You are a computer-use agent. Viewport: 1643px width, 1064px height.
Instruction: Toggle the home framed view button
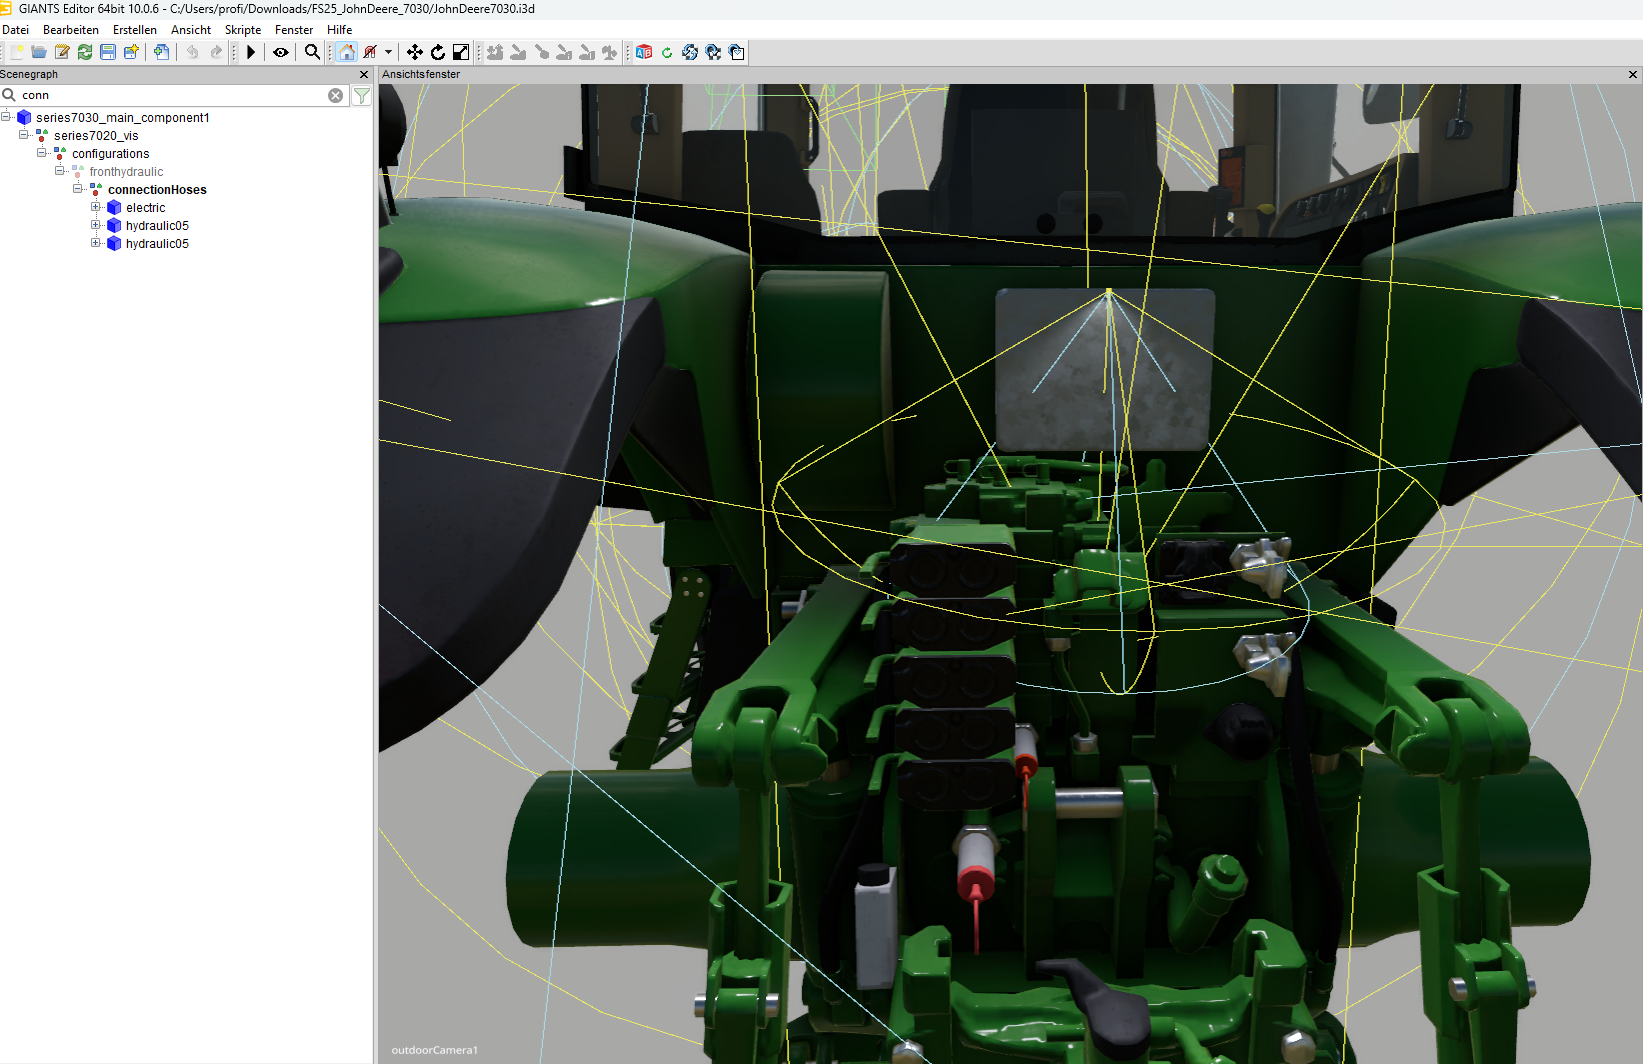[347, 52]
